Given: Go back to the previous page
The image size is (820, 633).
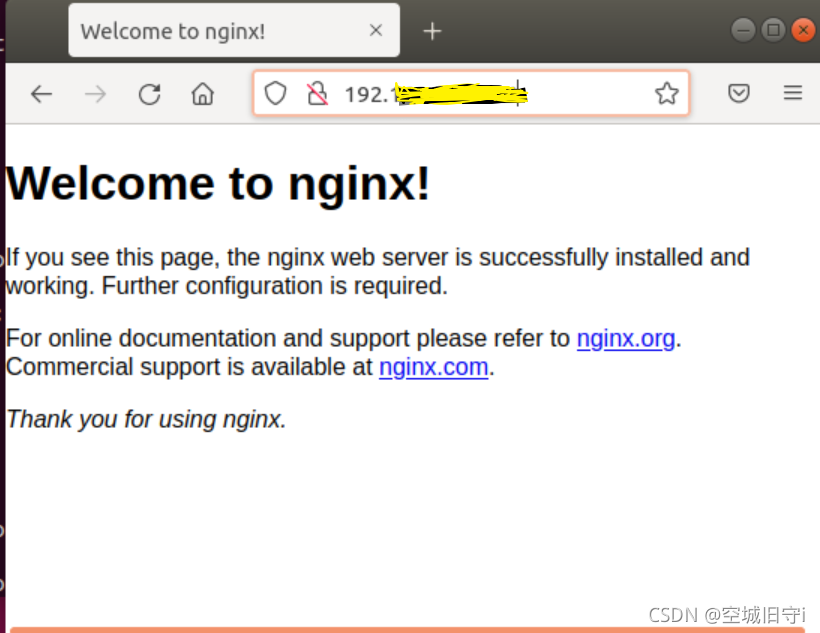Looking at the screenshot, I should click(x=41, y=93).
